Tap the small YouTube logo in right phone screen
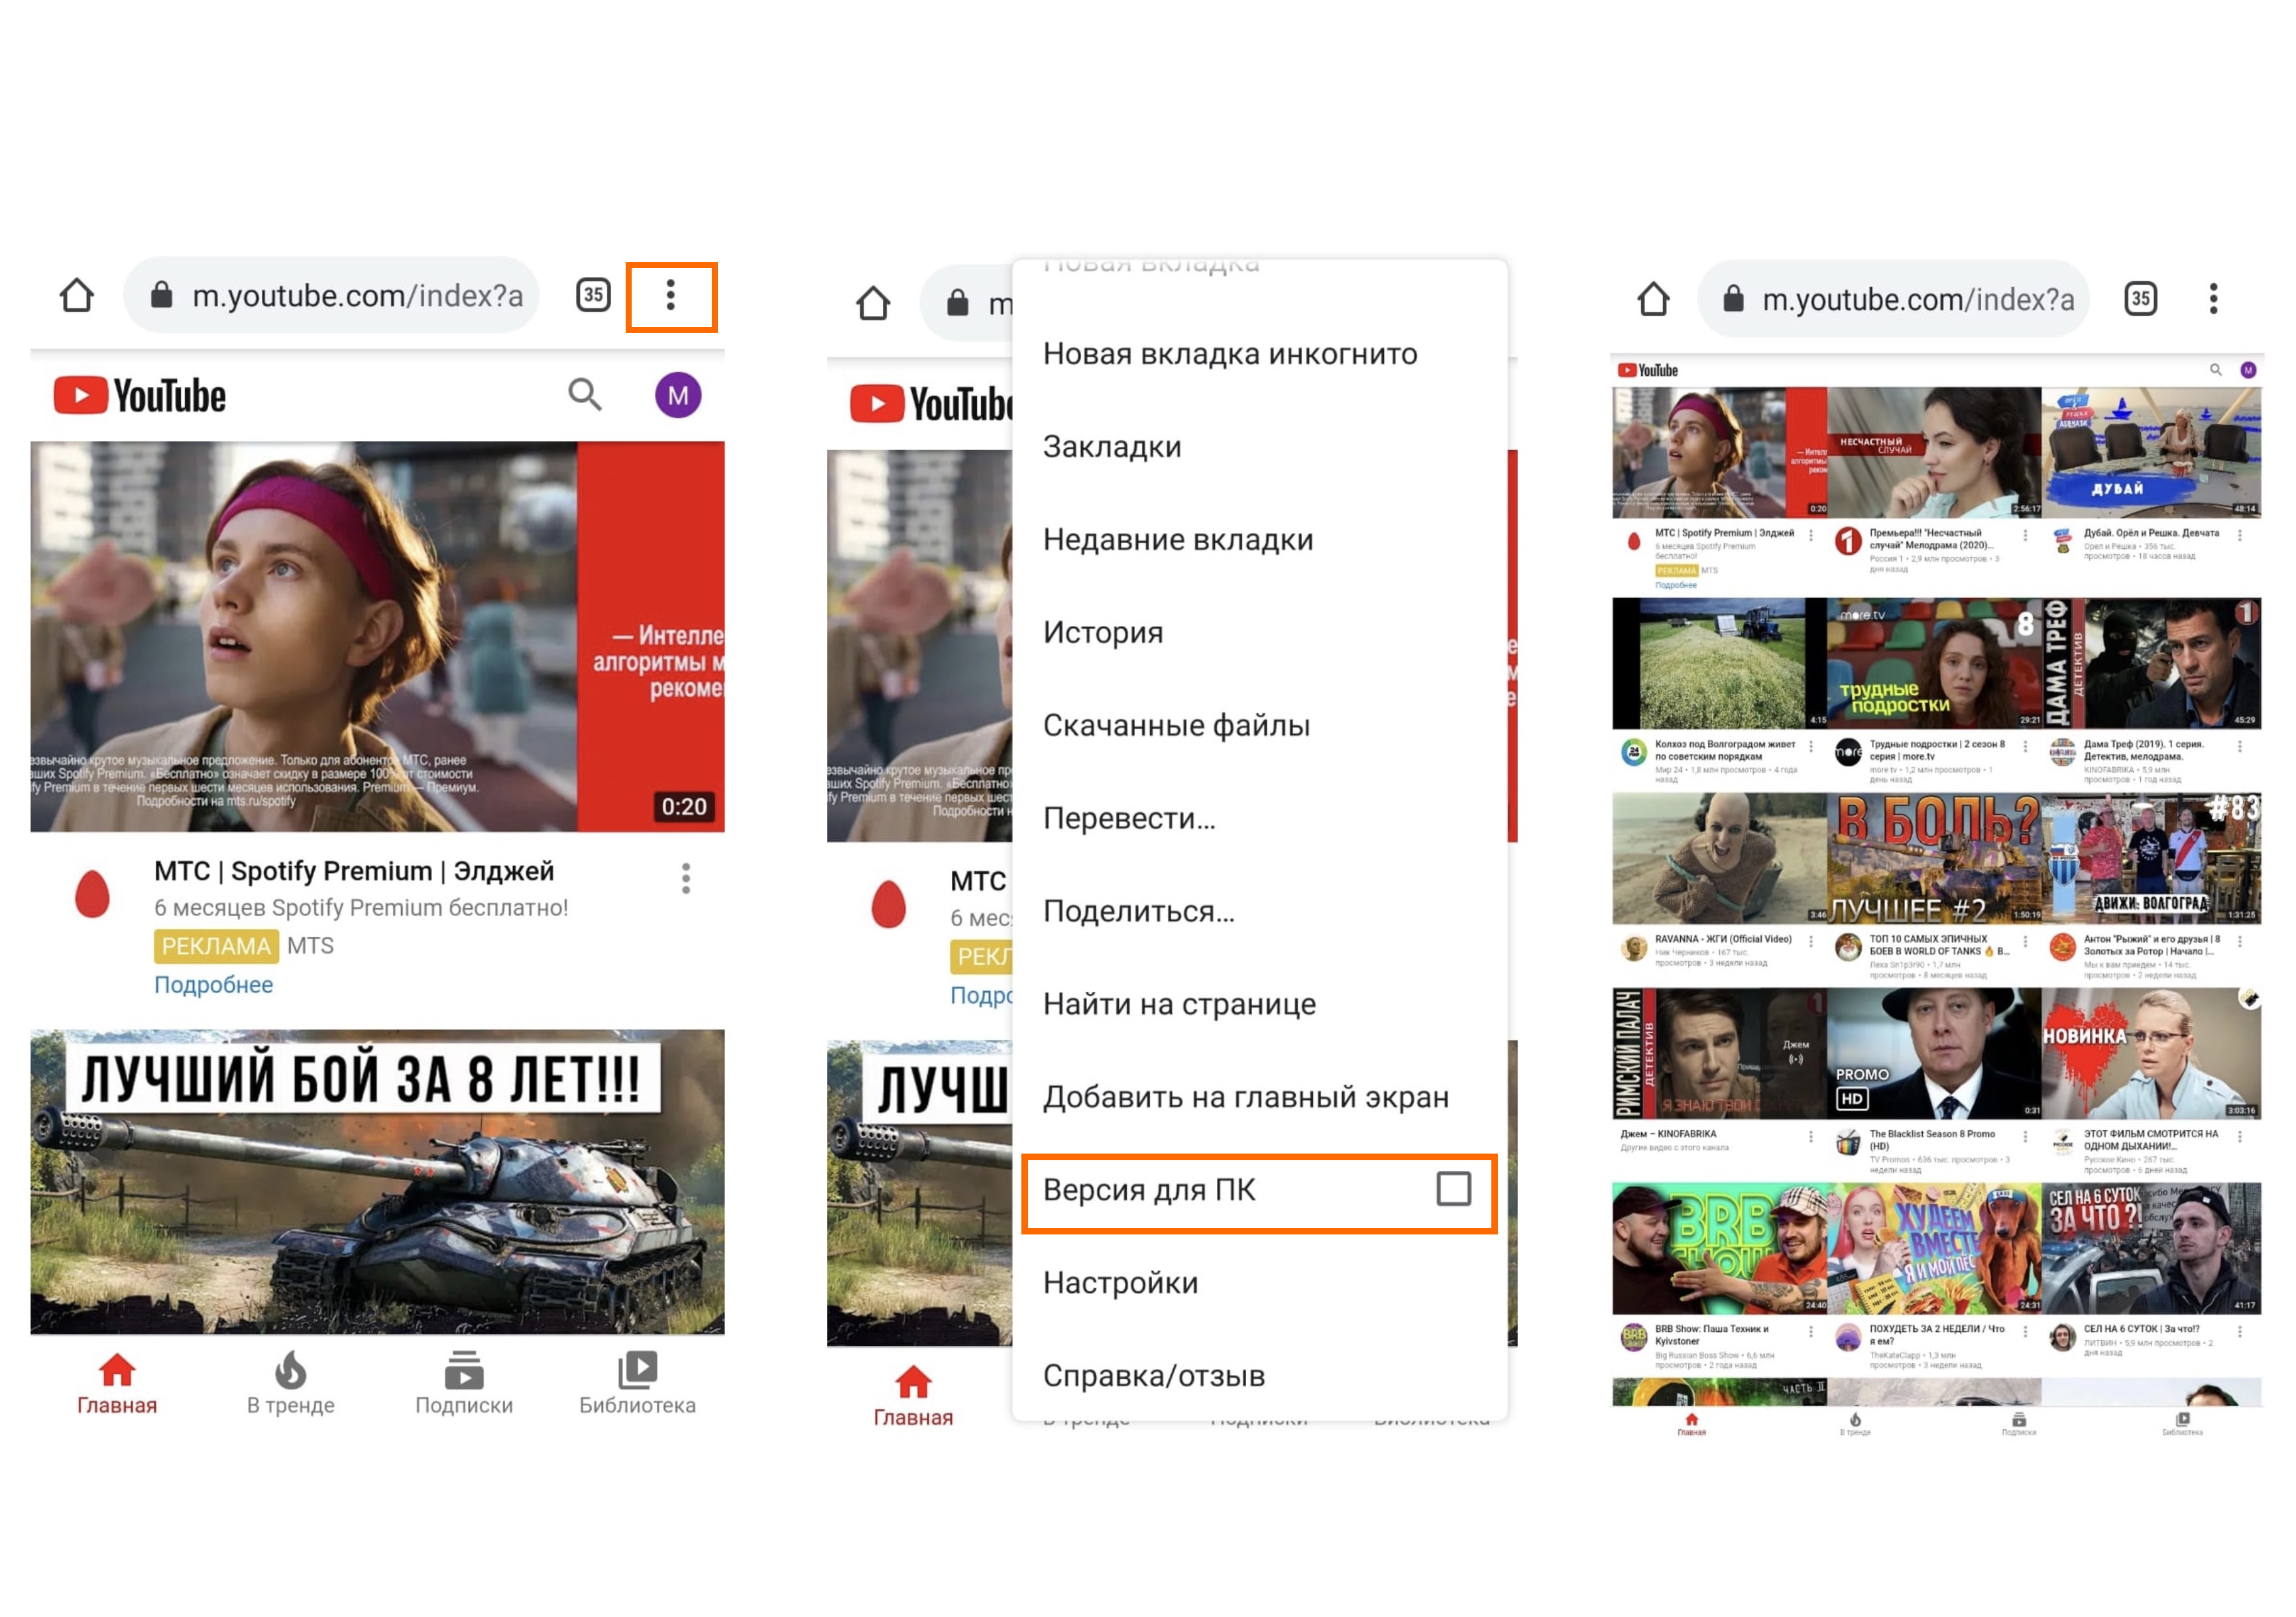 1648,370
